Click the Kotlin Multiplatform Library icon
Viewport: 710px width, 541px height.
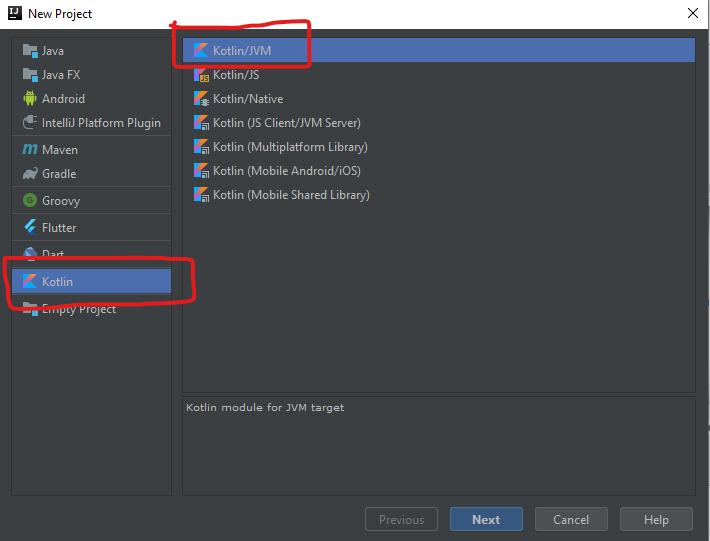(x=201, y=147)
